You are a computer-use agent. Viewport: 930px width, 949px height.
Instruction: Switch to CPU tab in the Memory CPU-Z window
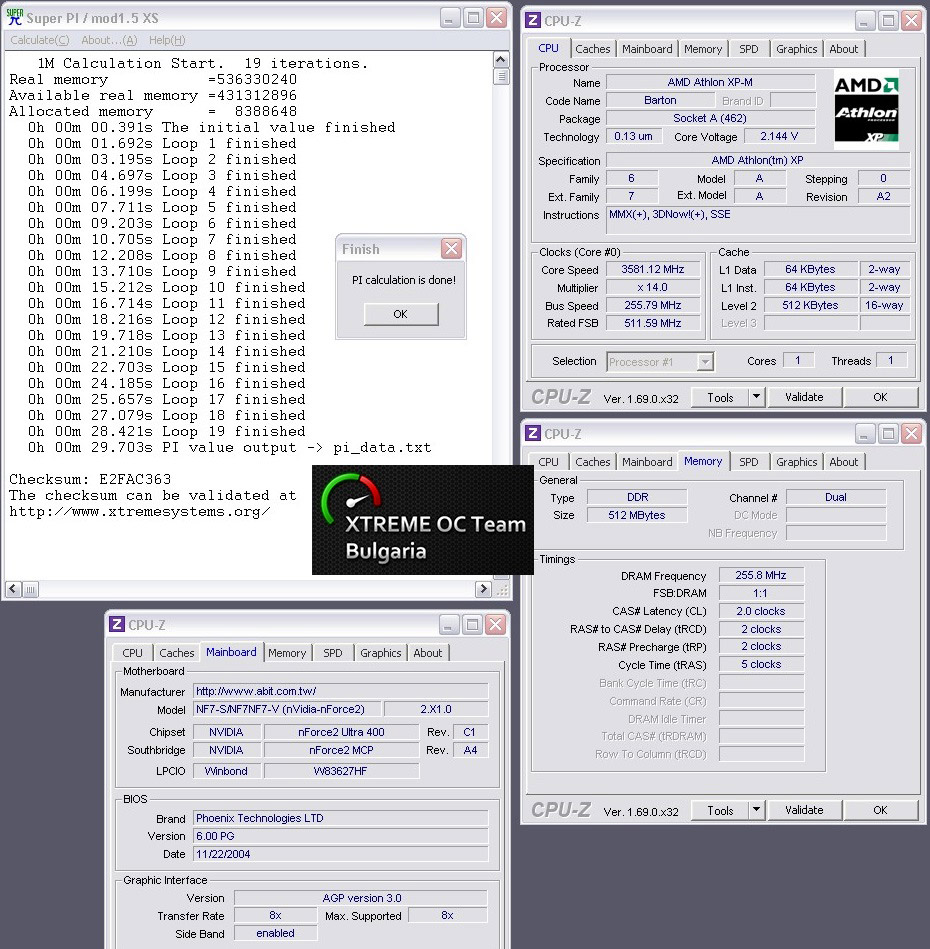548,462
